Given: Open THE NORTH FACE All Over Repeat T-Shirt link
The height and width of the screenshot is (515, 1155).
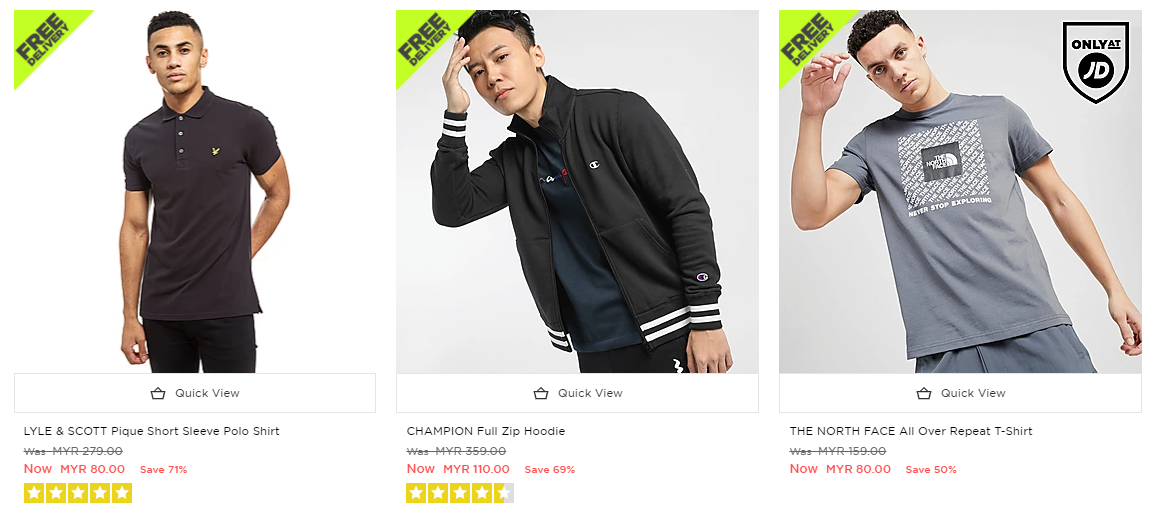Looking at the screenshot, I should (x=911, y=431).
